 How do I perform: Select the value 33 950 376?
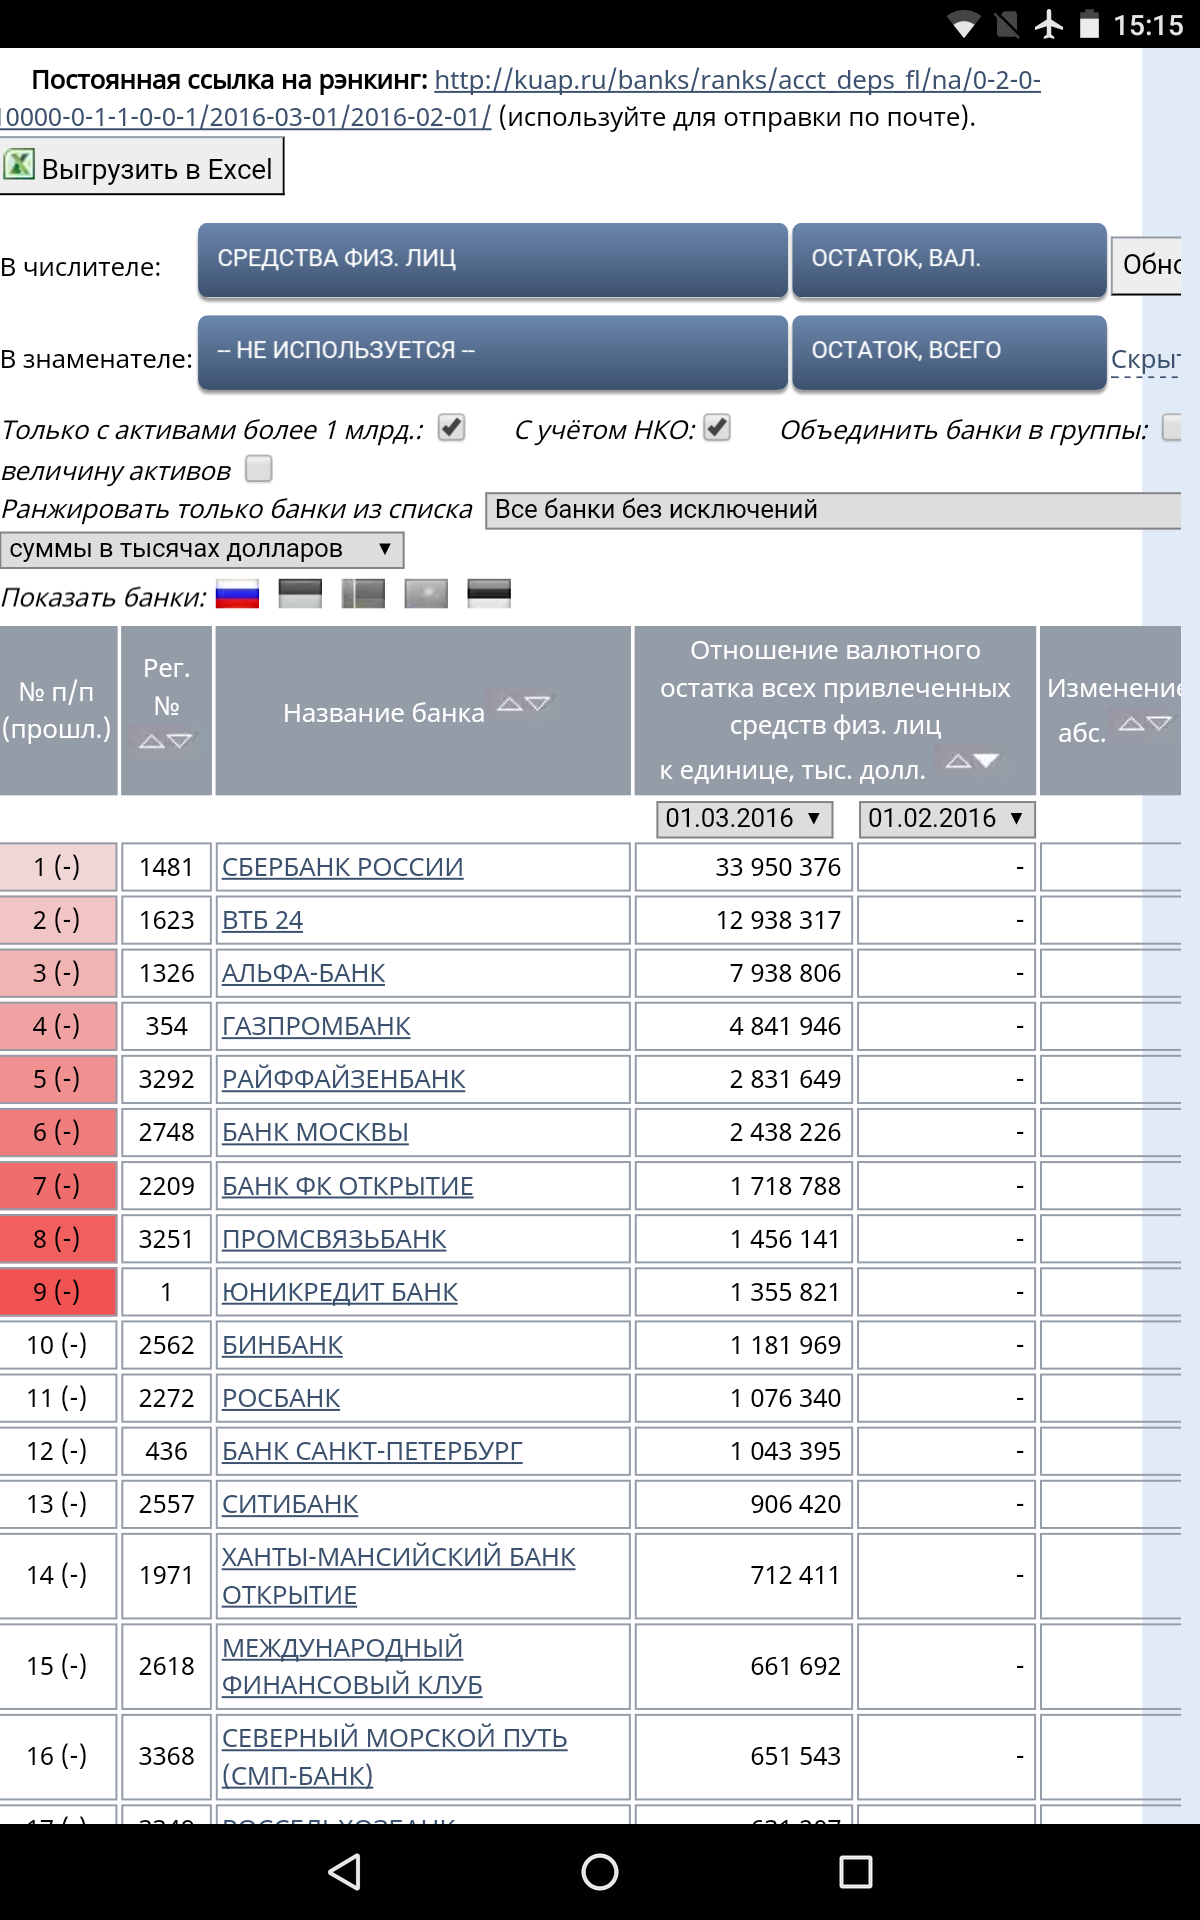click(x=778, y=867)
